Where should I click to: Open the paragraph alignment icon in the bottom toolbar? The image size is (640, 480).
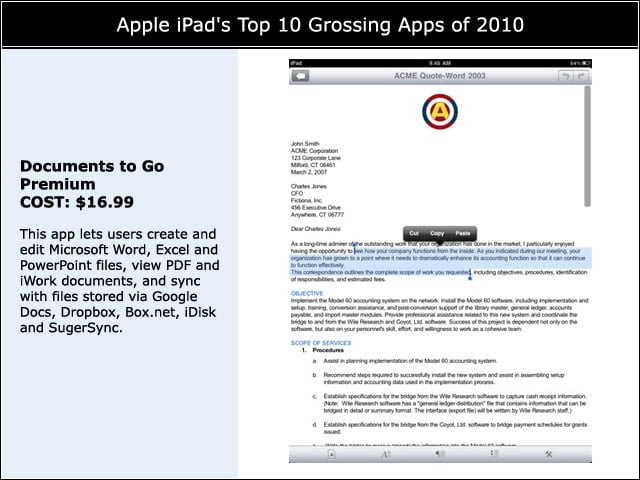pyautogui.click(x=440, y=453)
